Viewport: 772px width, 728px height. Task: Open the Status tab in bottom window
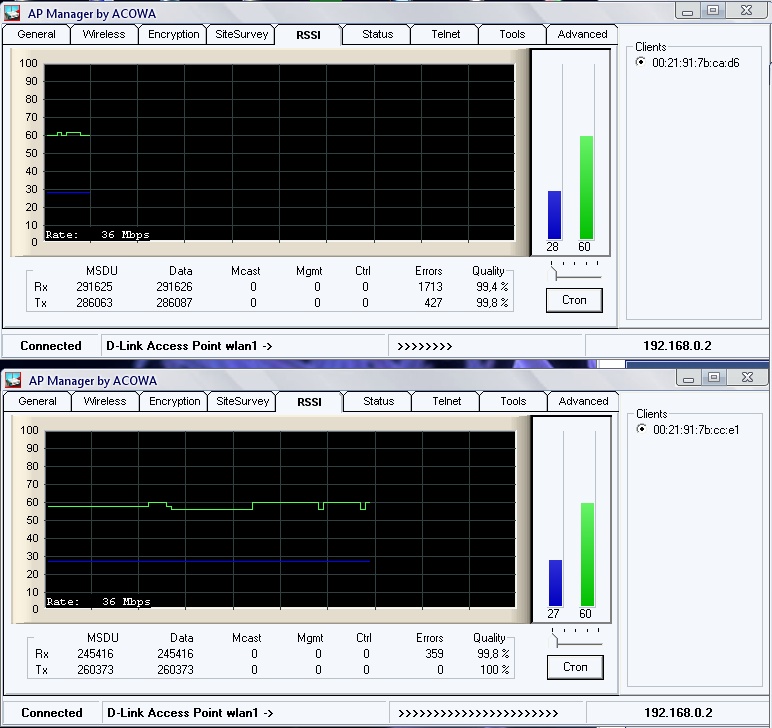point(379,401)
